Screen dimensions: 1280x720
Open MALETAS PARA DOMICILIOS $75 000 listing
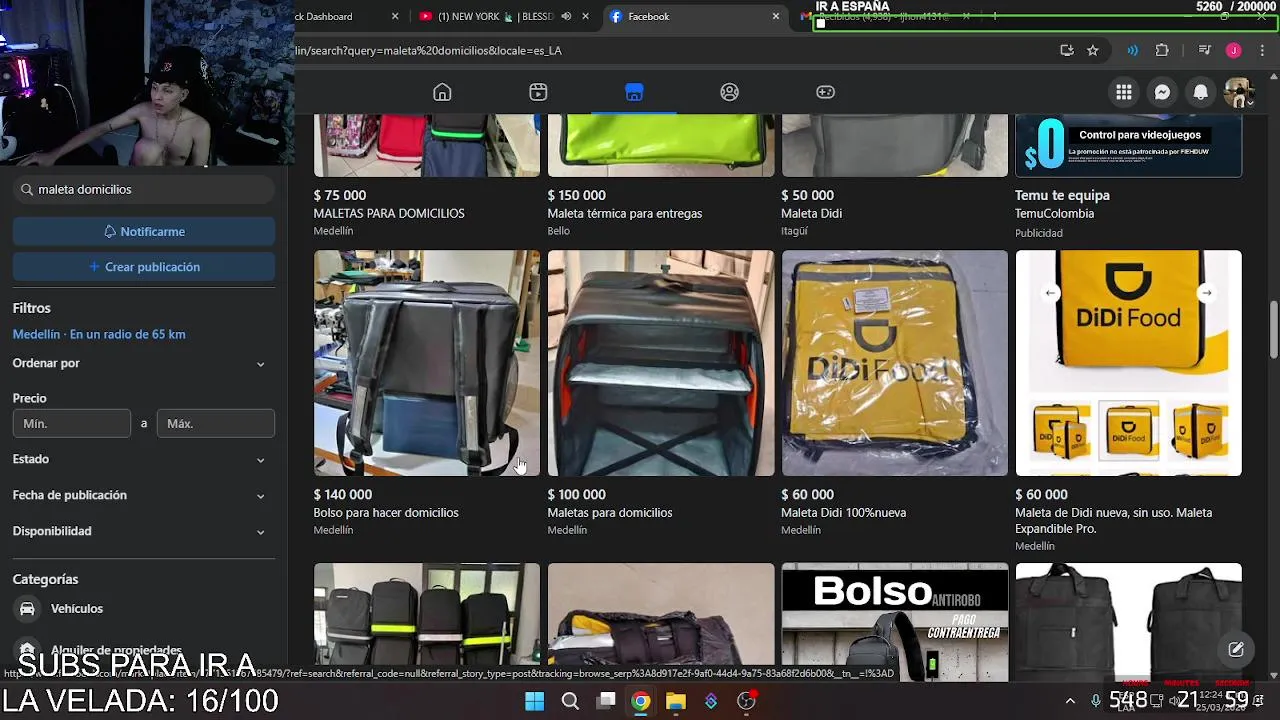pos(389,213)
